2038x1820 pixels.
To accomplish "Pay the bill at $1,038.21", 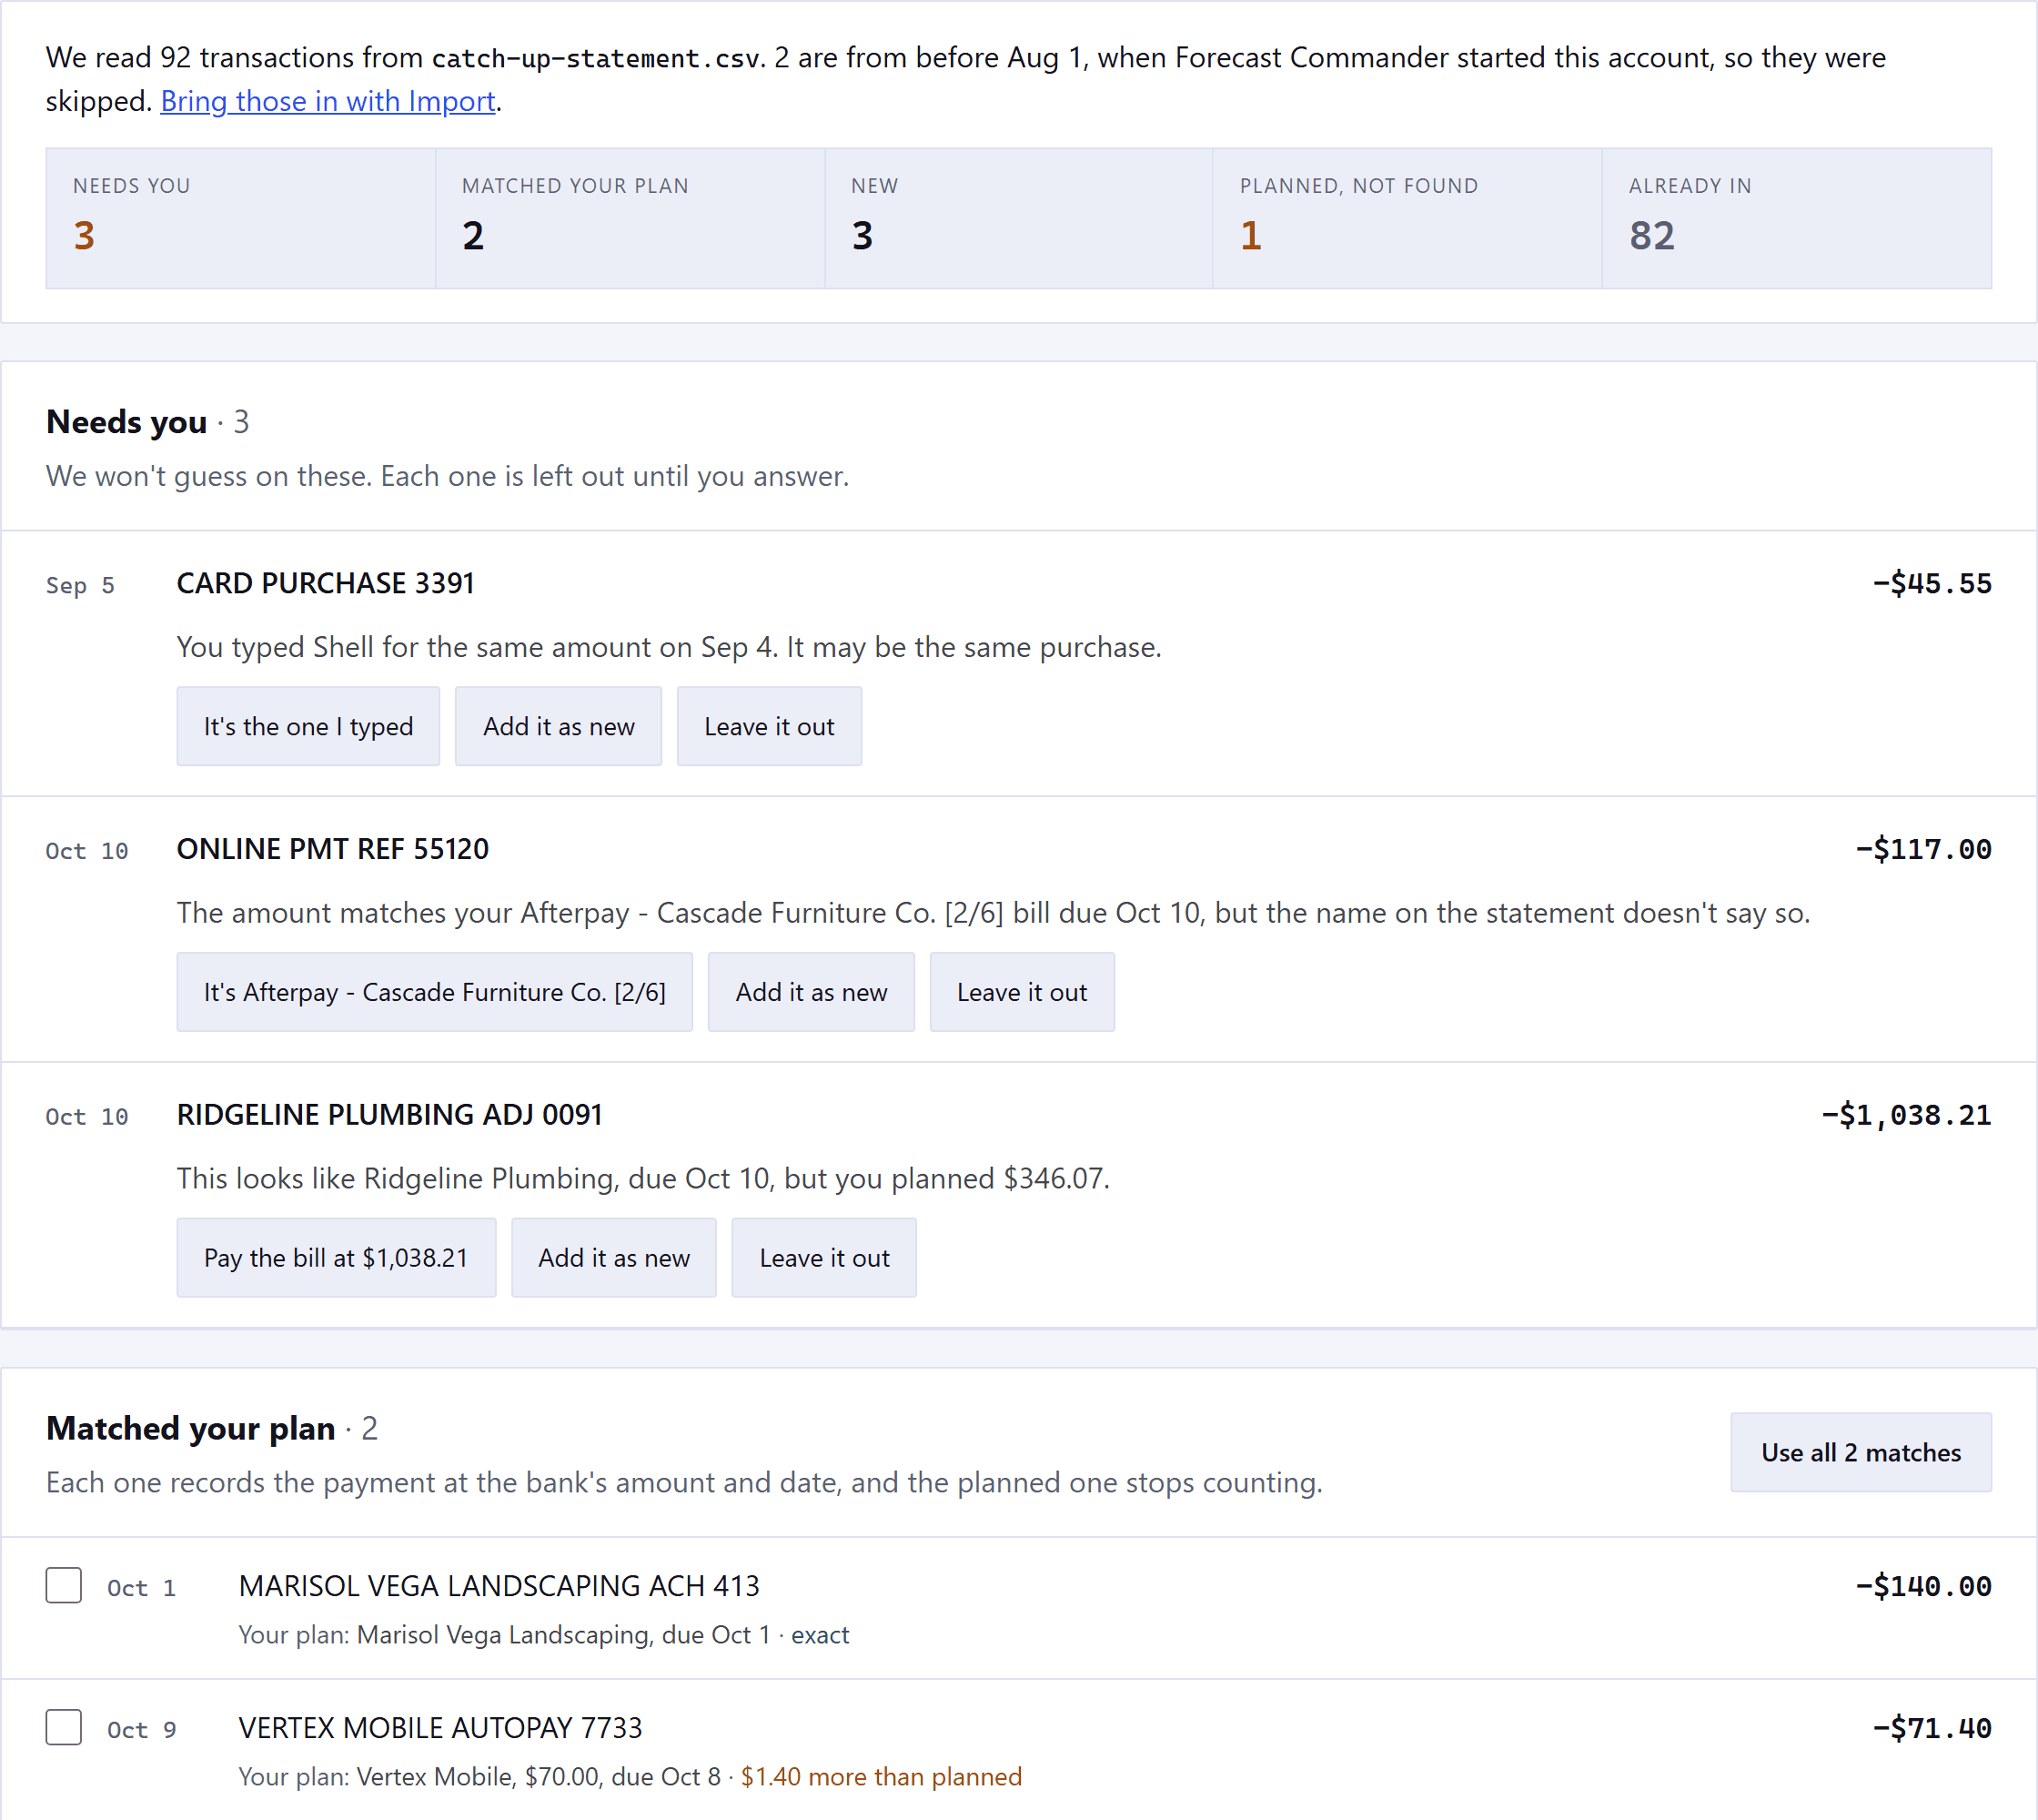I will [x=336, y=1258].
